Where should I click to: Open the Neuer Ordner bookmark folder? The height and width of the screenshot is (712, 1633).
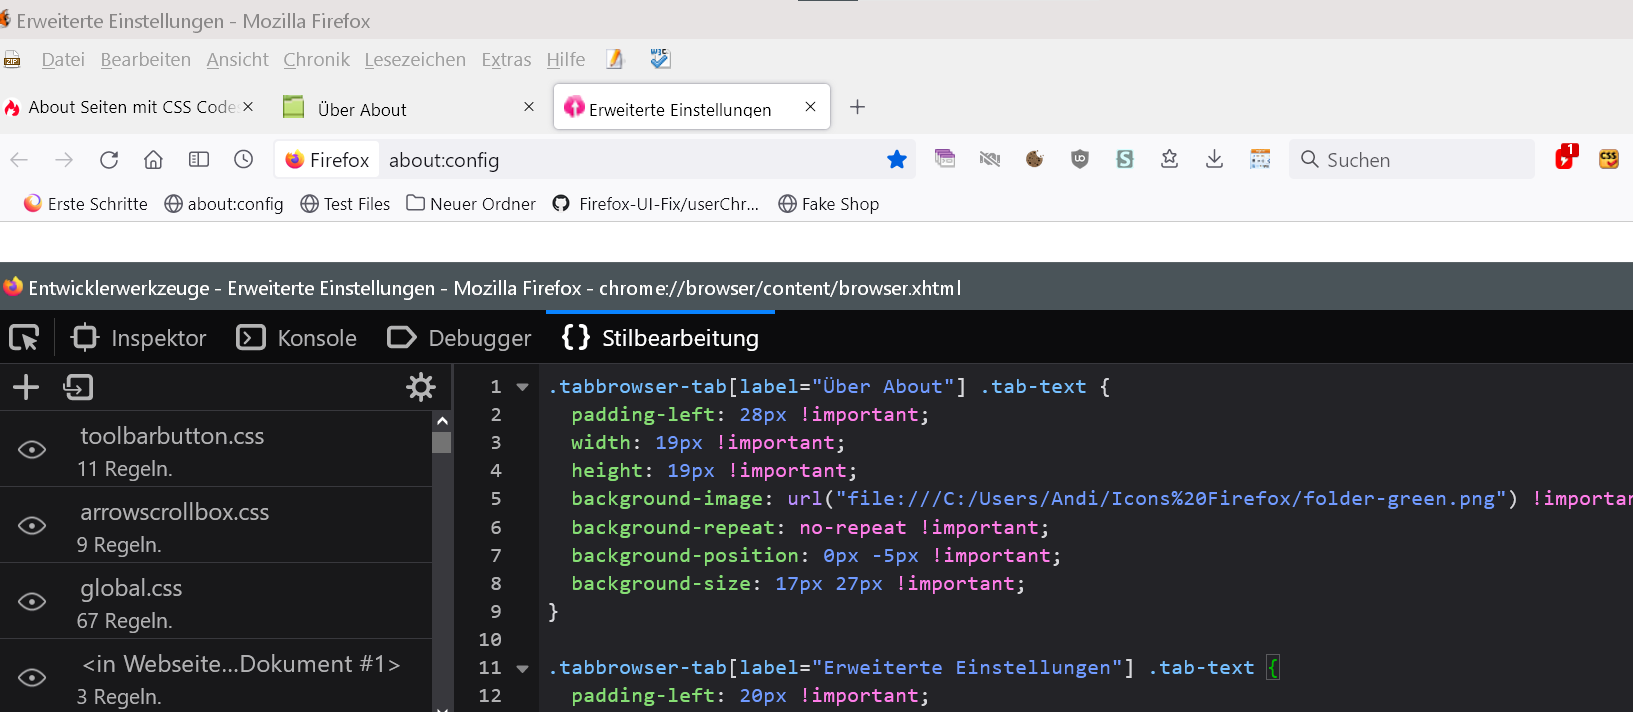tap(471, 204)
